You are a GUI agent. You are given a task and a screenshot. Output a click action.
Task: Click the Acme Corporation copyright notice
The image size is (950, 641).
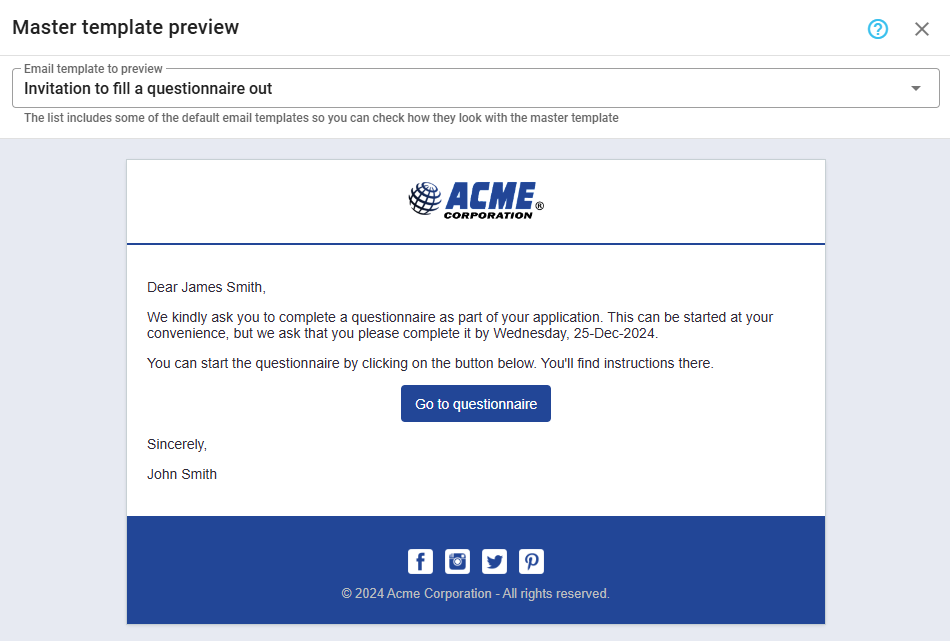tap(475, 593)
